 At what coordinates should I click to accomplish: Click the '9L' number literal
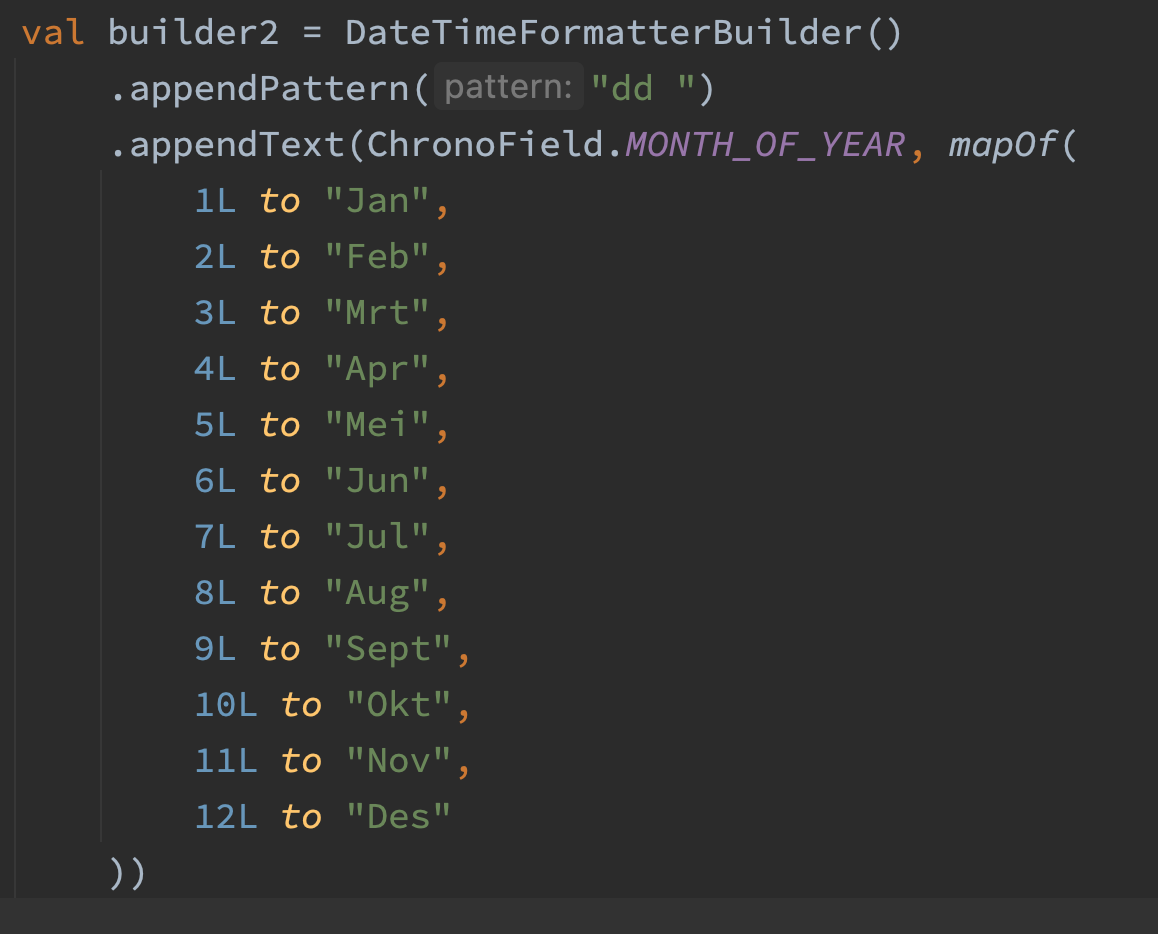(x=215, y=650)
